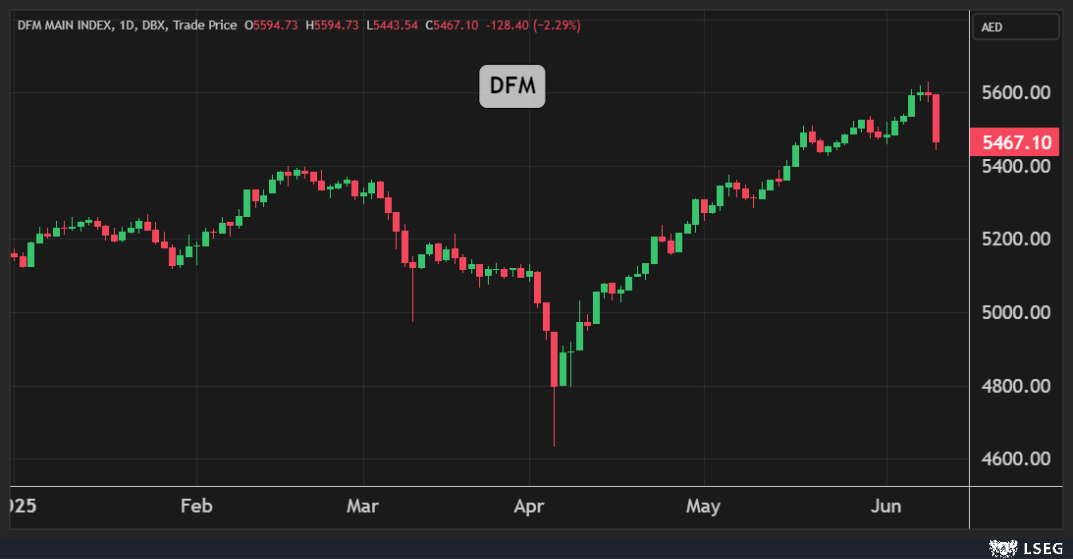Select the current price tag 5467.10
The width and height of the screenshot is (1073, 559).
[x=1015, y=143]
